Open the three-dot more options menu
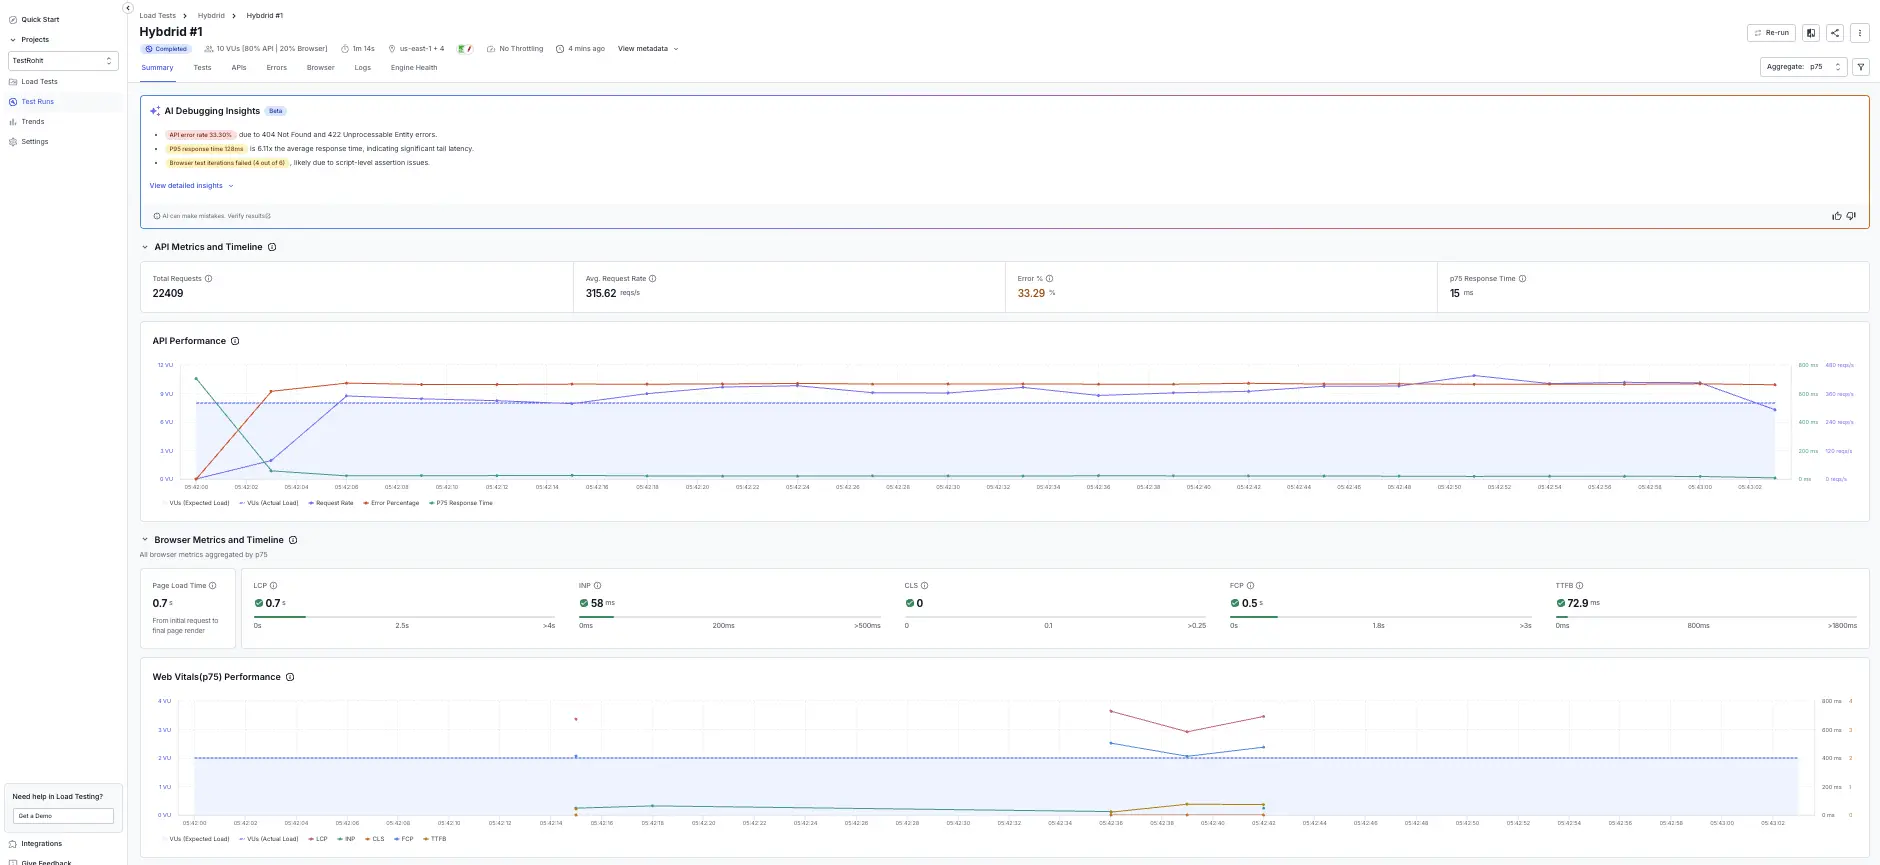Image resolution: width=1880 pixels, height=865 pixels. [x=1860, y=33]
